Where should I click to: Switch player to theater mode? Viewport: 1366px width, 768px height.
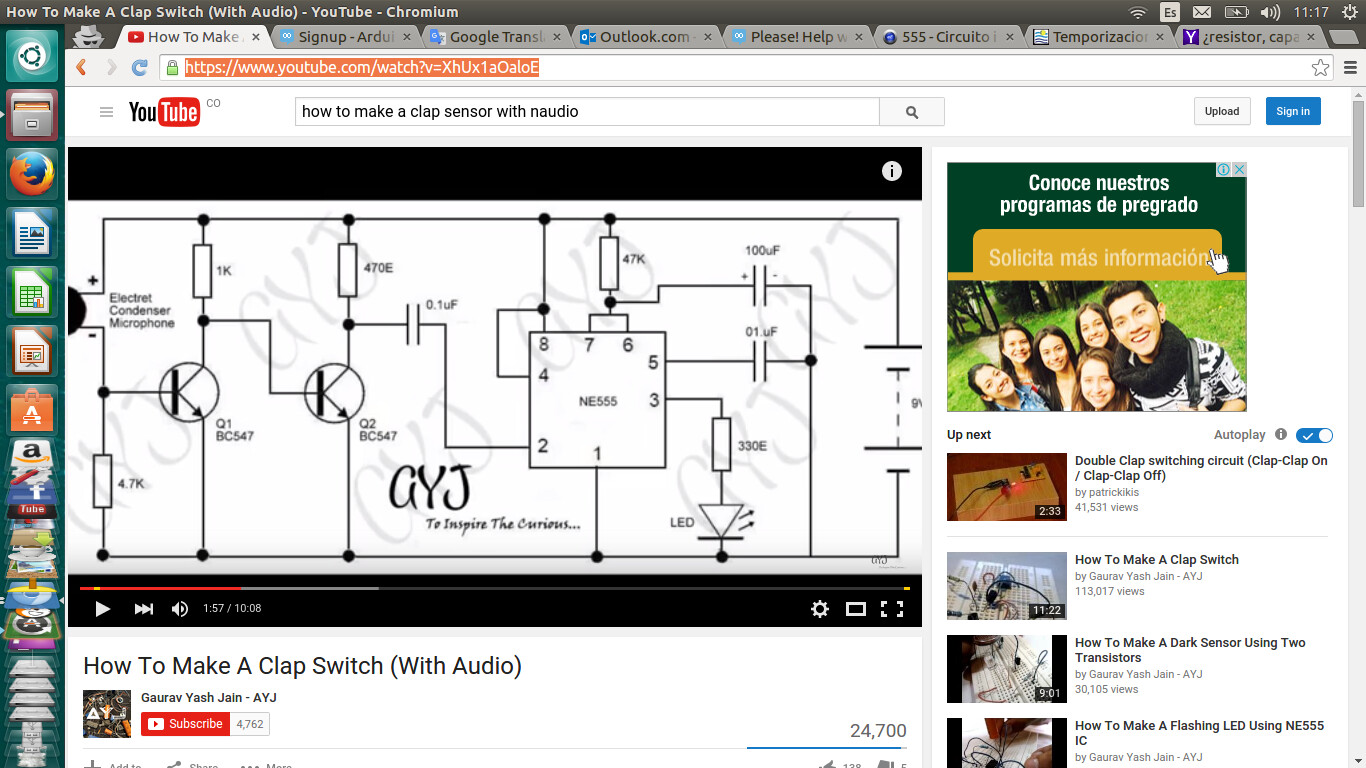856,608
